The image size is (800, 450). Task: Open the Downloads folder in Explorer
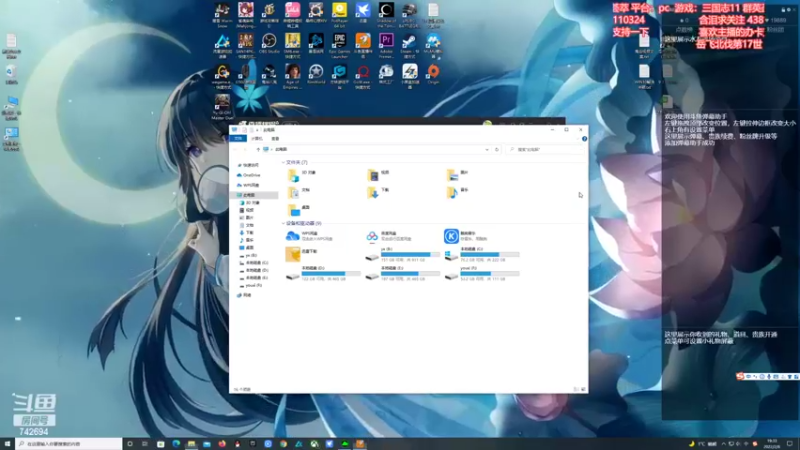[x=379, y=192]
